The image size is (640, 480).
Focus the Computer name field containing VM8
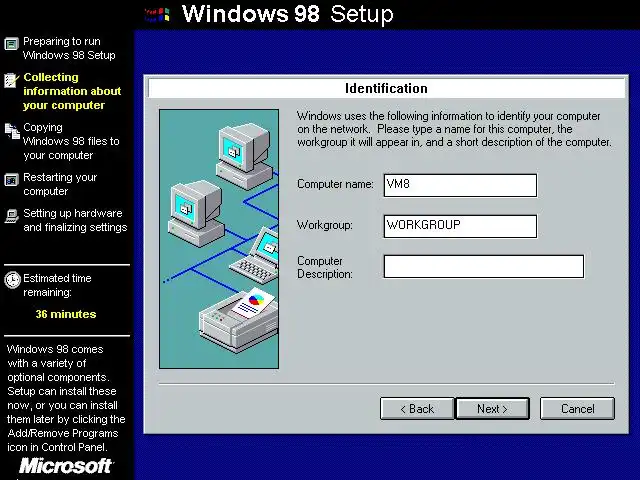tap(460, 185)
